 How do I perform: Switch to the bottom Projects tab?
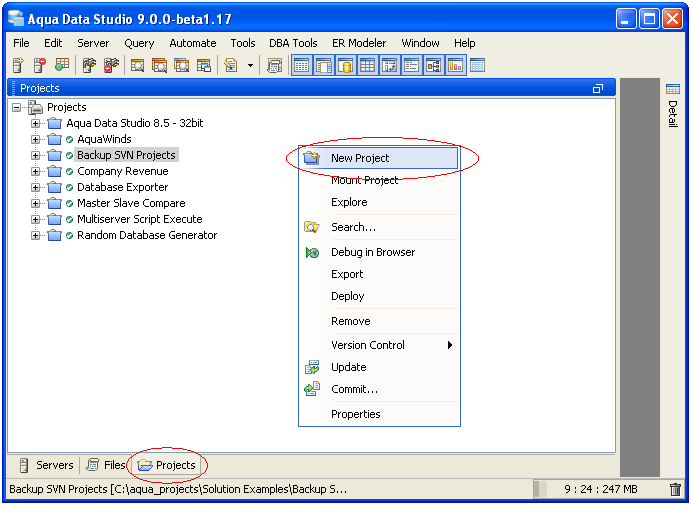[x=166, y=465]
